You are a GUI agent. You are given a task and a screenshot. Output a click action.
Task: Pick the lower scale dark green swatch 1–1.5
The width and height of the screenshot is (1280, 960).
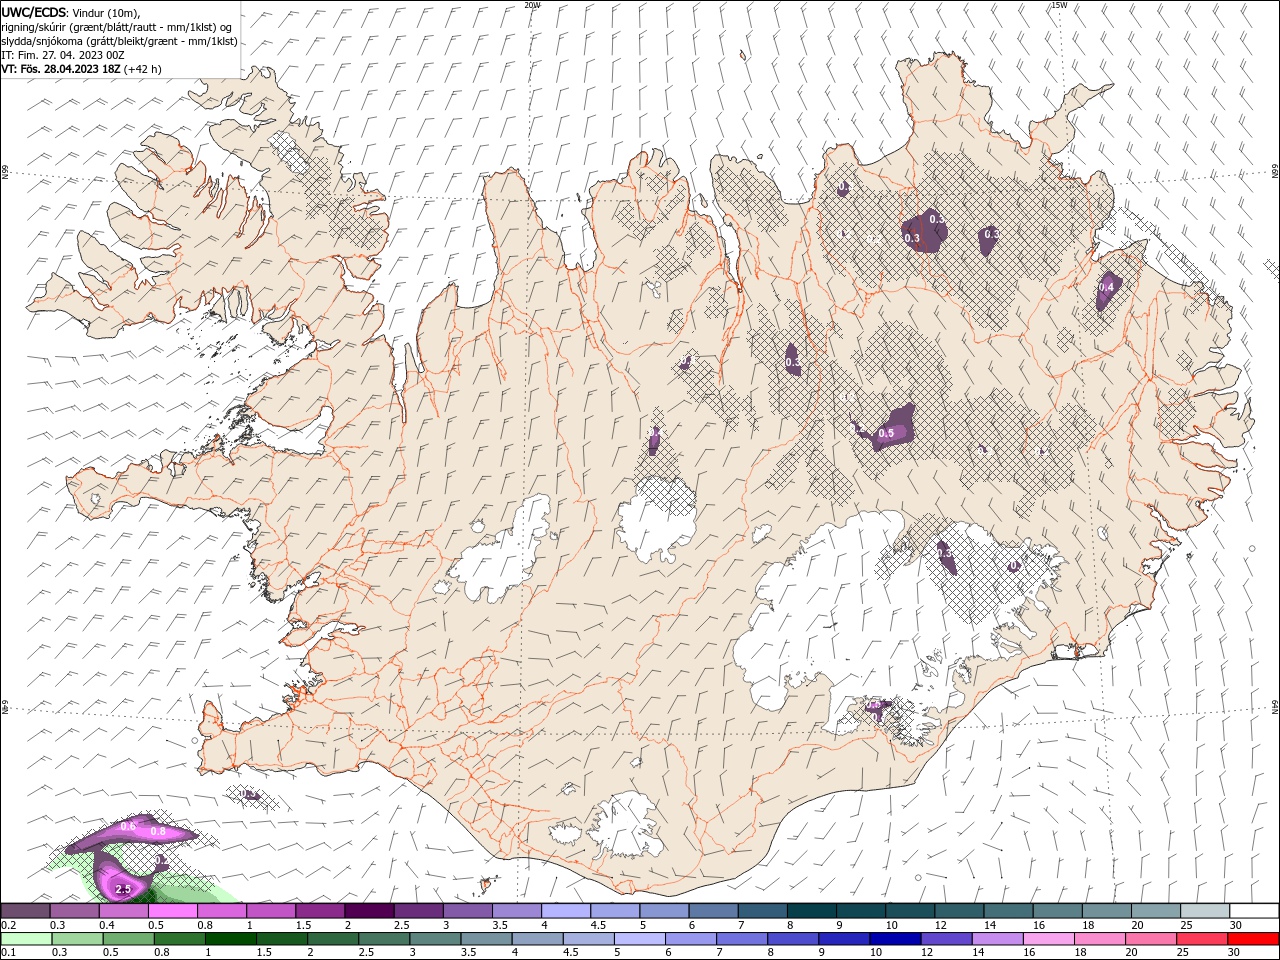coord(230,939)
